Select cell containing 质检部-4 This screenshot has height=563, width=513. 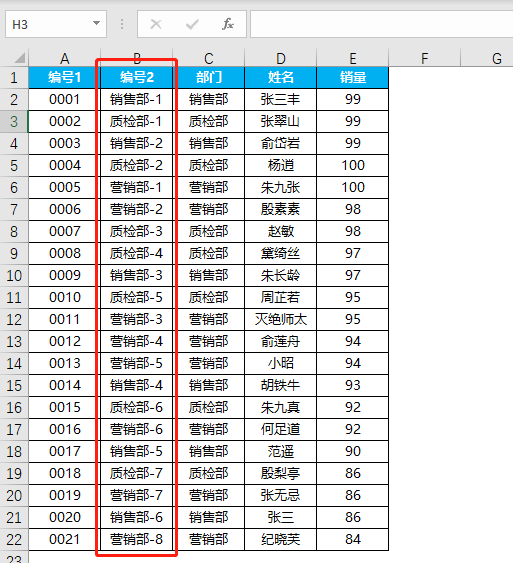(x=137, y=253)
